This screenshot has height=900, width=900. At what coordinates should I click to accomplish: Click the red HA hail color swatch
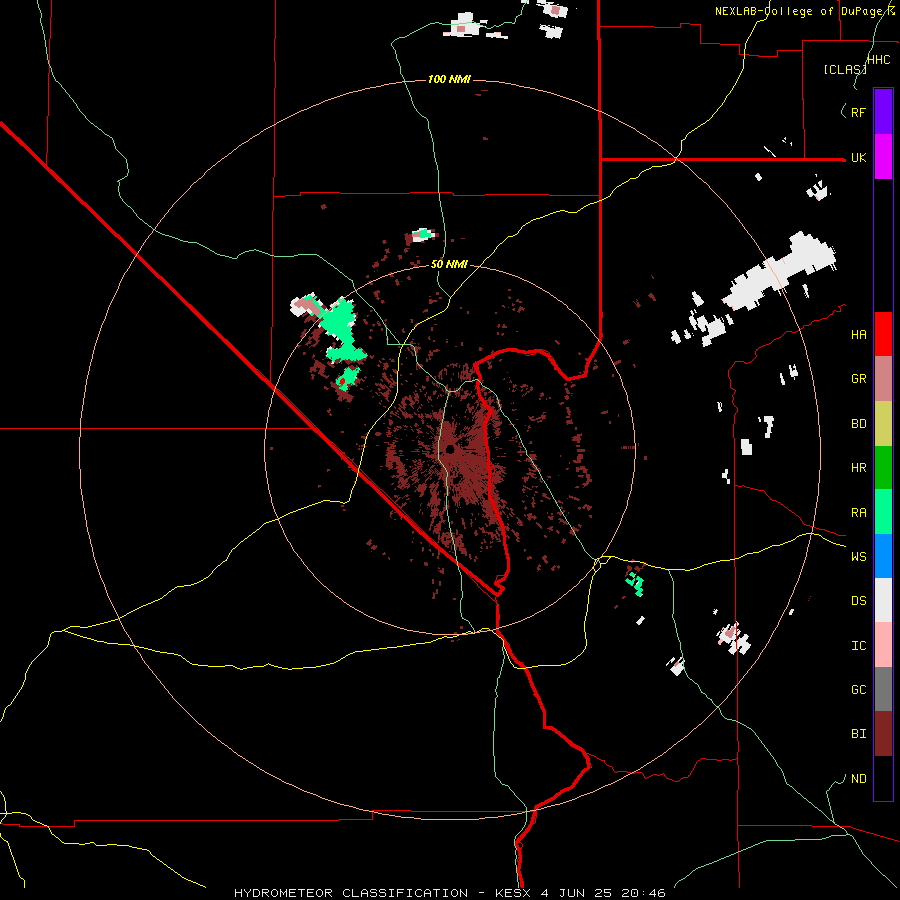(883, 334)
